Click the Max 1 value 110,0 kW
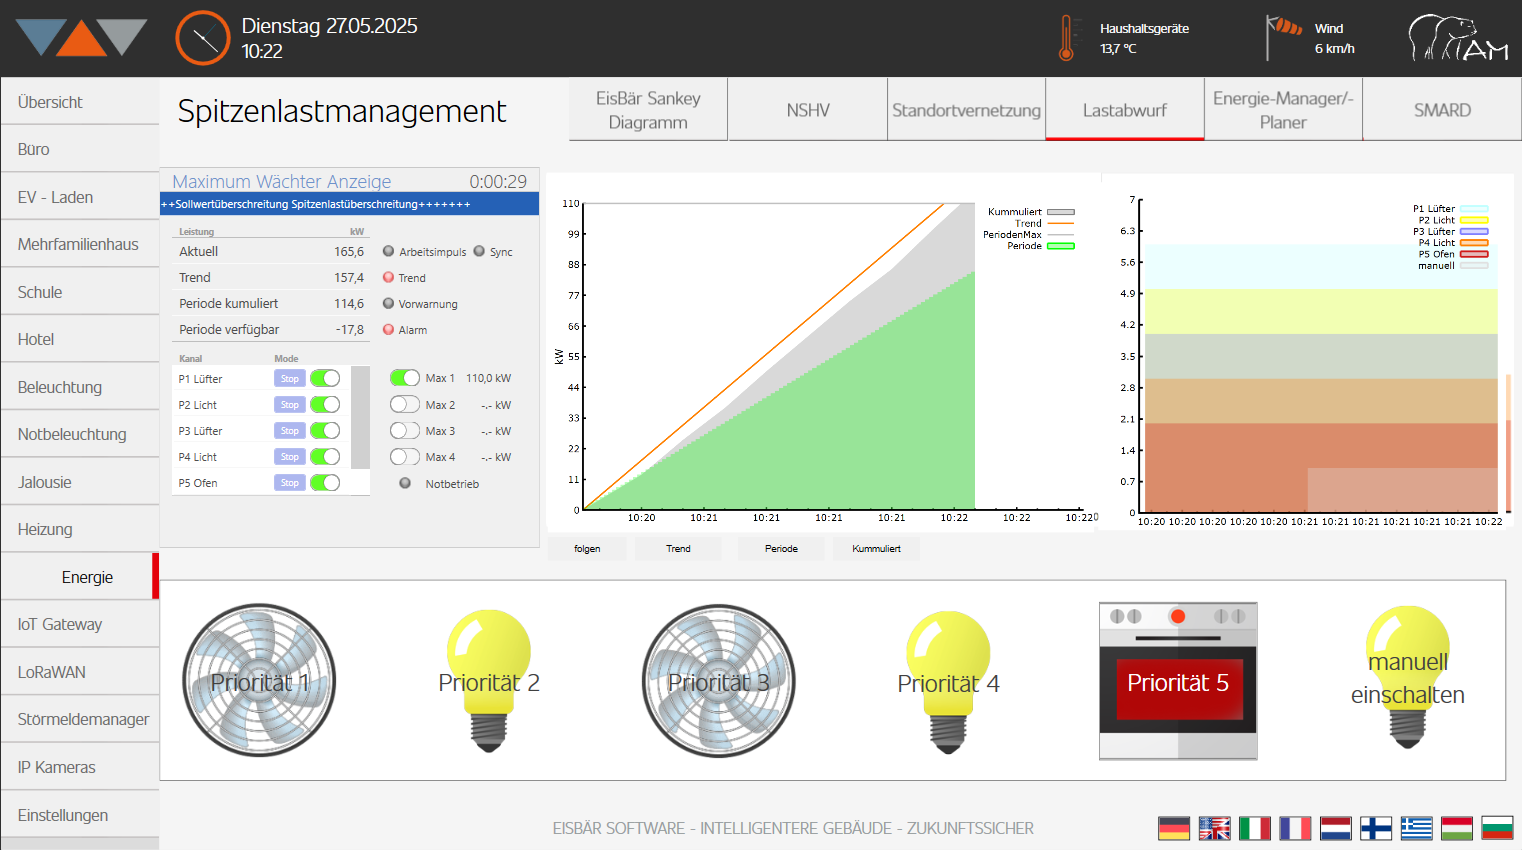The height and width of the screenshot is (850, 1522). coord(488,378)
